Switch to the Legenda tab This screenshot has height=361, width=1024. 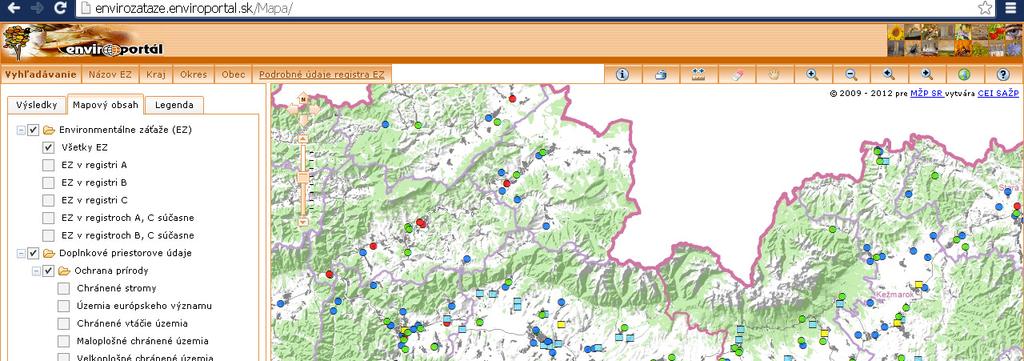(174, 105)
